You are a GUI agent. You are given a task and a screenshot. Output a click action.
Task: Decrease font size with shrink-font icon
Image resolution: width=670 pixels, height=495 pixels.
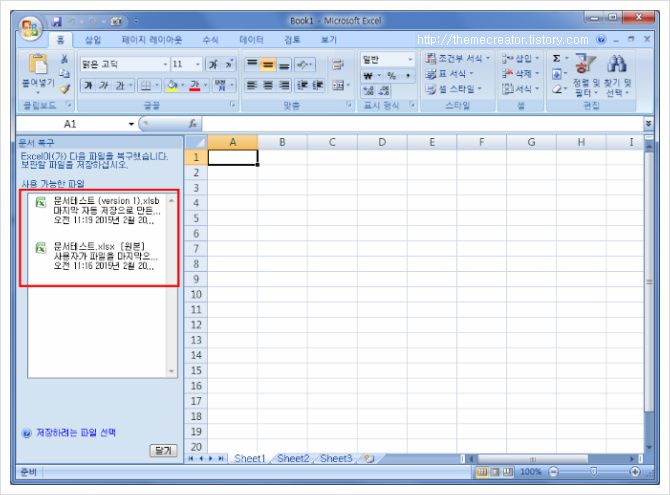click(229, 64)
